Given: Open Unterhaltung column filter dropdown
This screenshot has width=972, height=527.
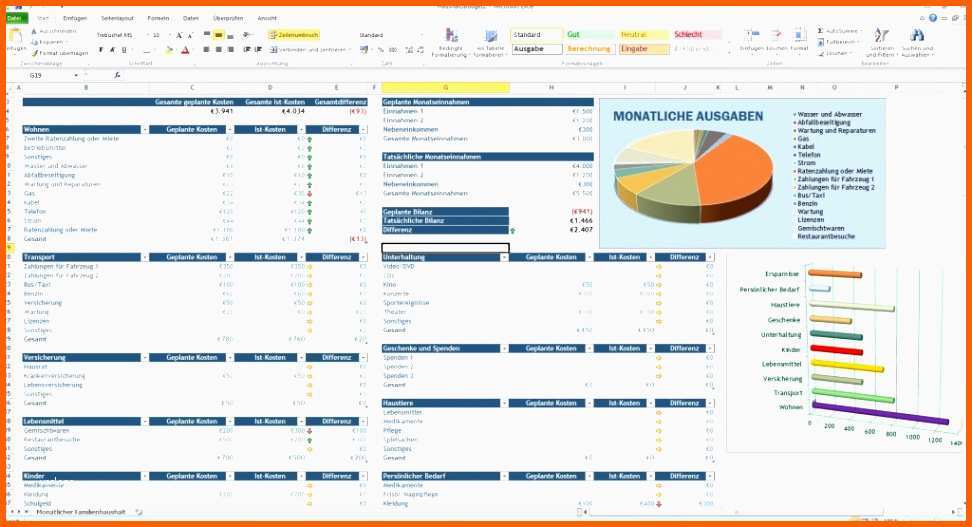Looking at the screenshot, I should pos(504,257).
